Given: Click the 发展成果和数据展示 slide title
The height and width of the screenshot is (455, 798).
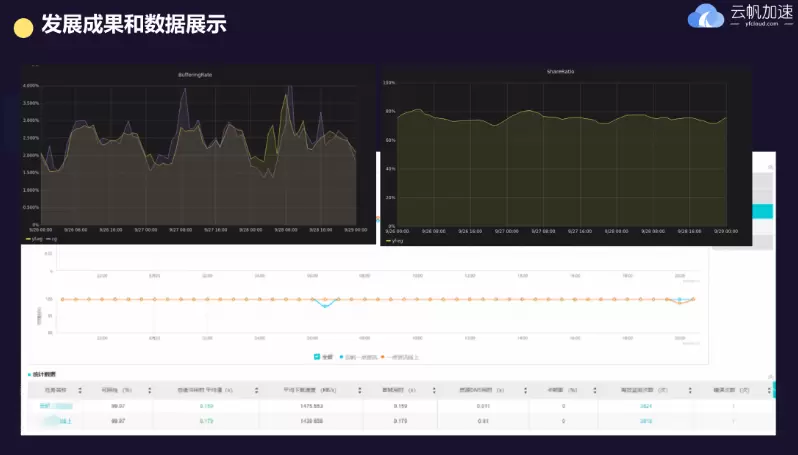Looking at the screenshot, I should pyautogui.click(x=133, y=24).
